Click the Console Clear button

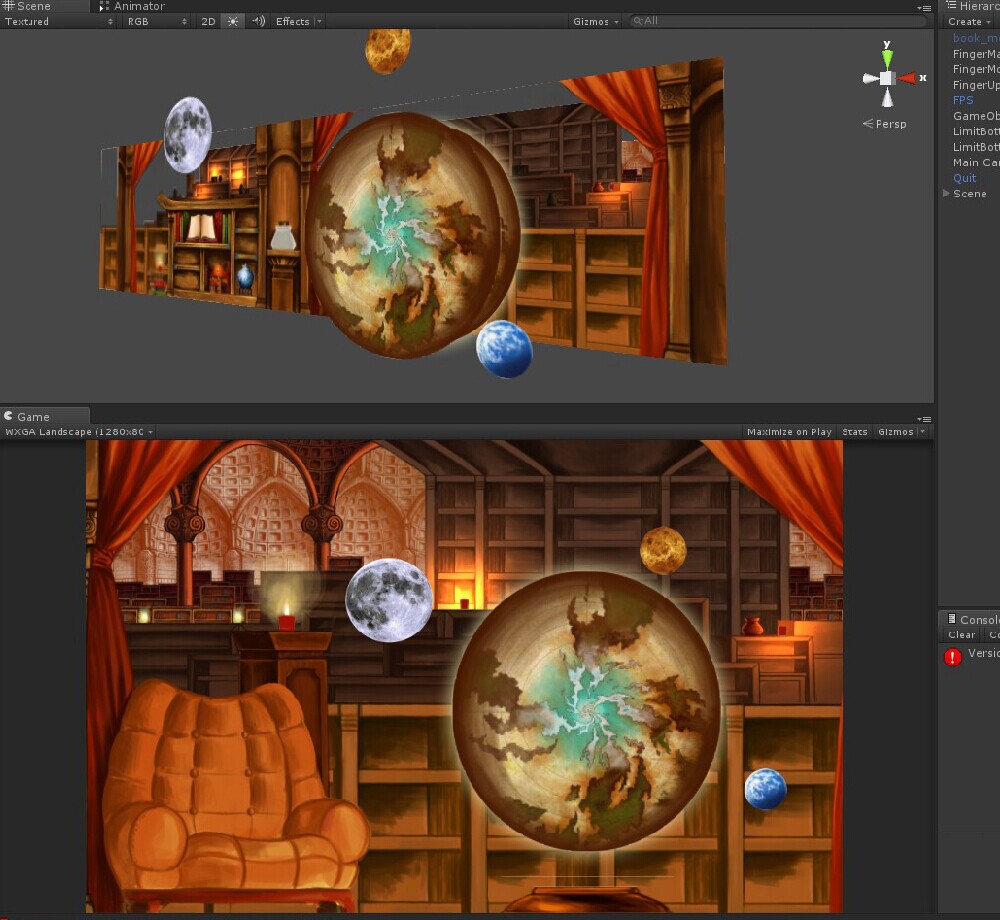[x=961, y=635]
